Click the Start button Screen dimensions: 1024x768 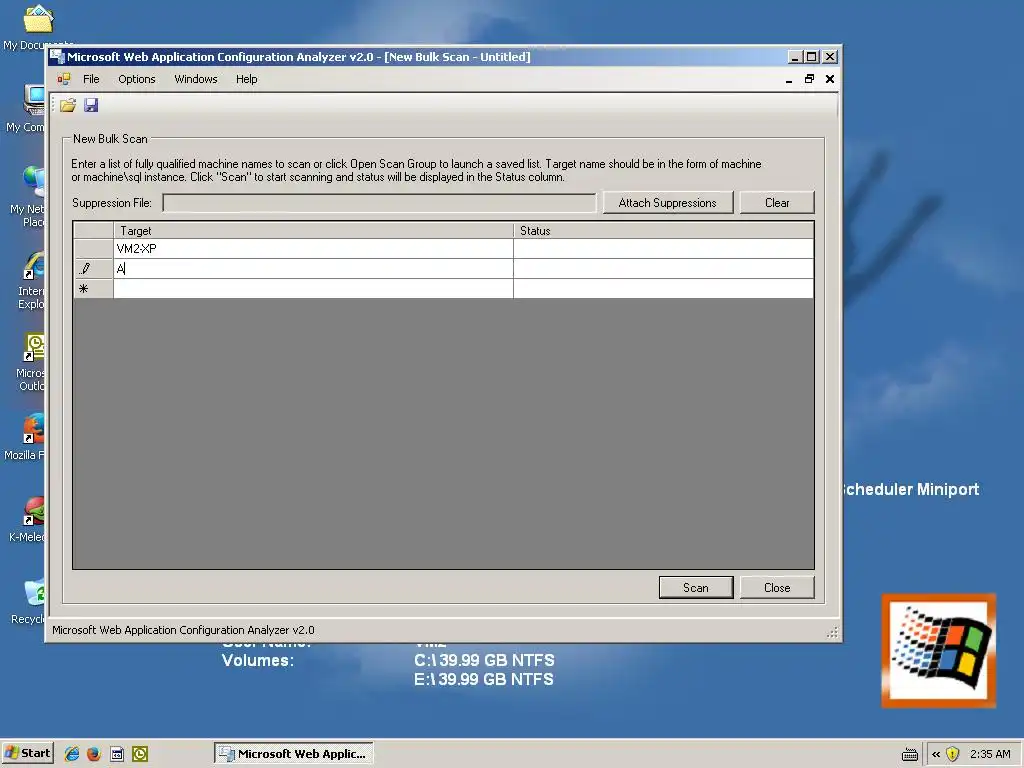point(27,754)
